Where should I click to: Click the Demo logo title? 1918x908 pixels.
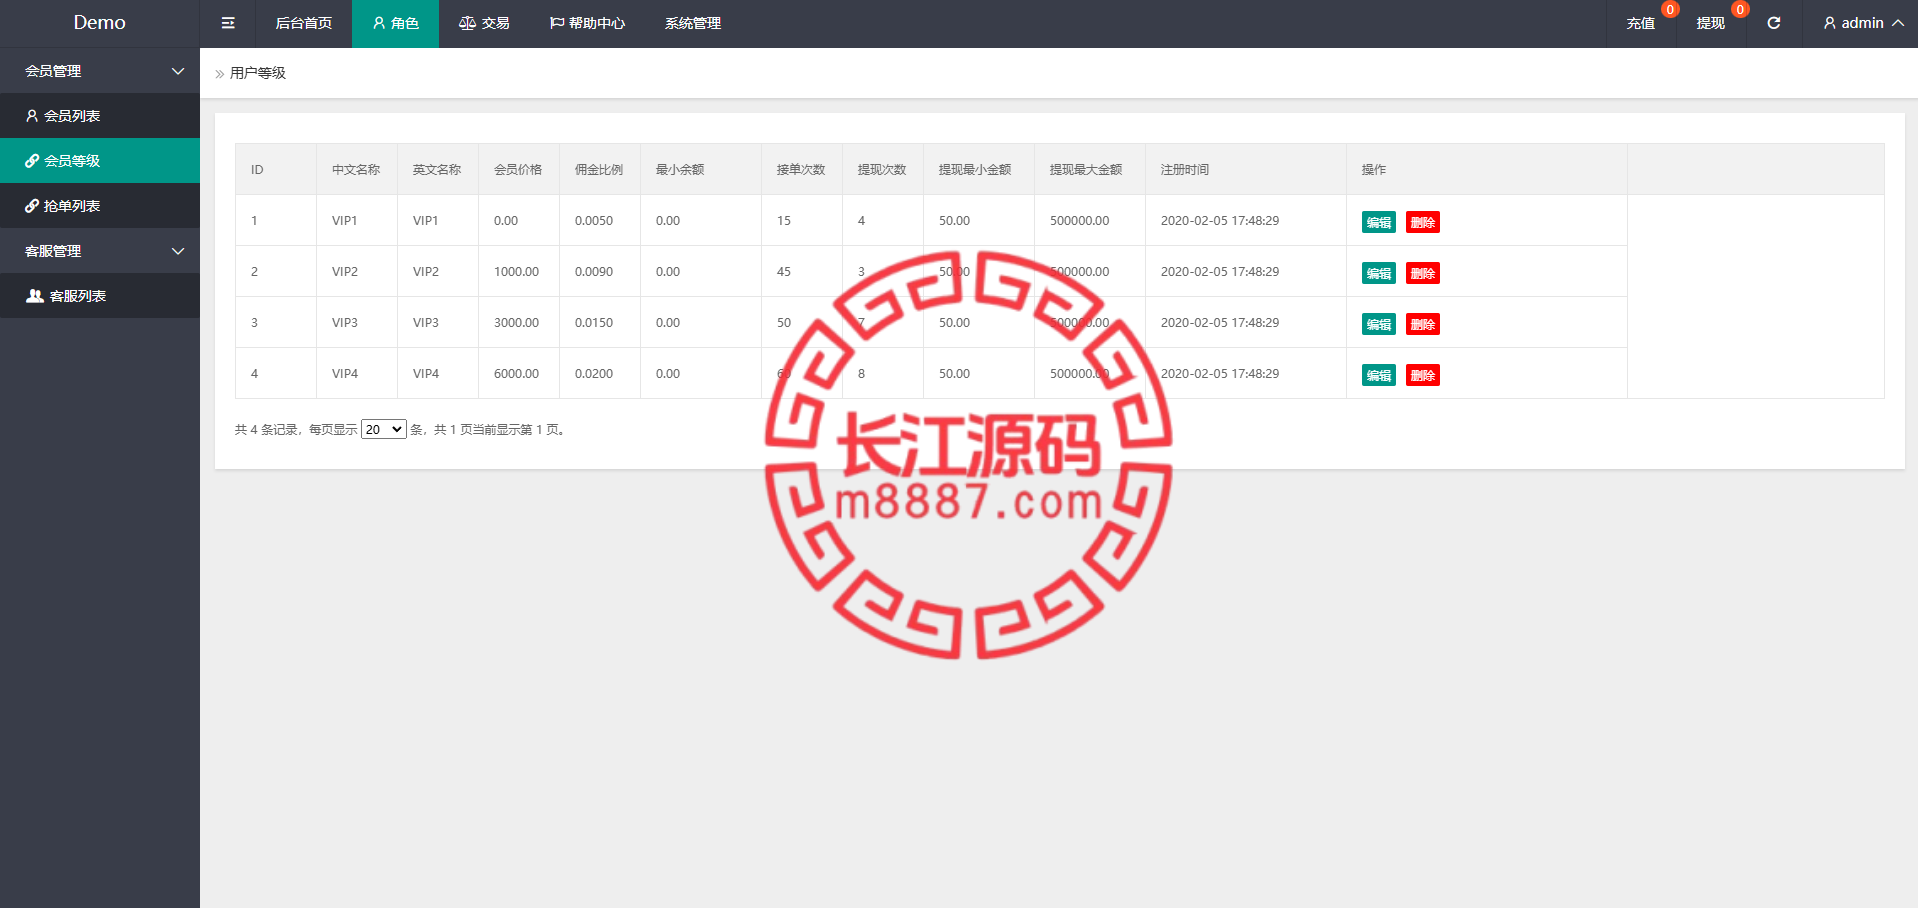(x=100, y=23)
